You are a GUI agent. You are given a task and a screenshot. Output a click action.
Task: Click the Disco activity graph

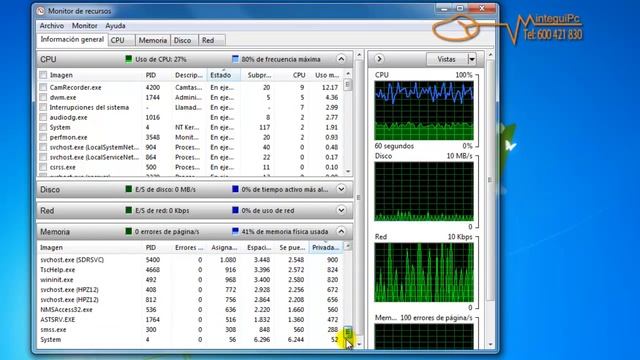pos(424,191)
